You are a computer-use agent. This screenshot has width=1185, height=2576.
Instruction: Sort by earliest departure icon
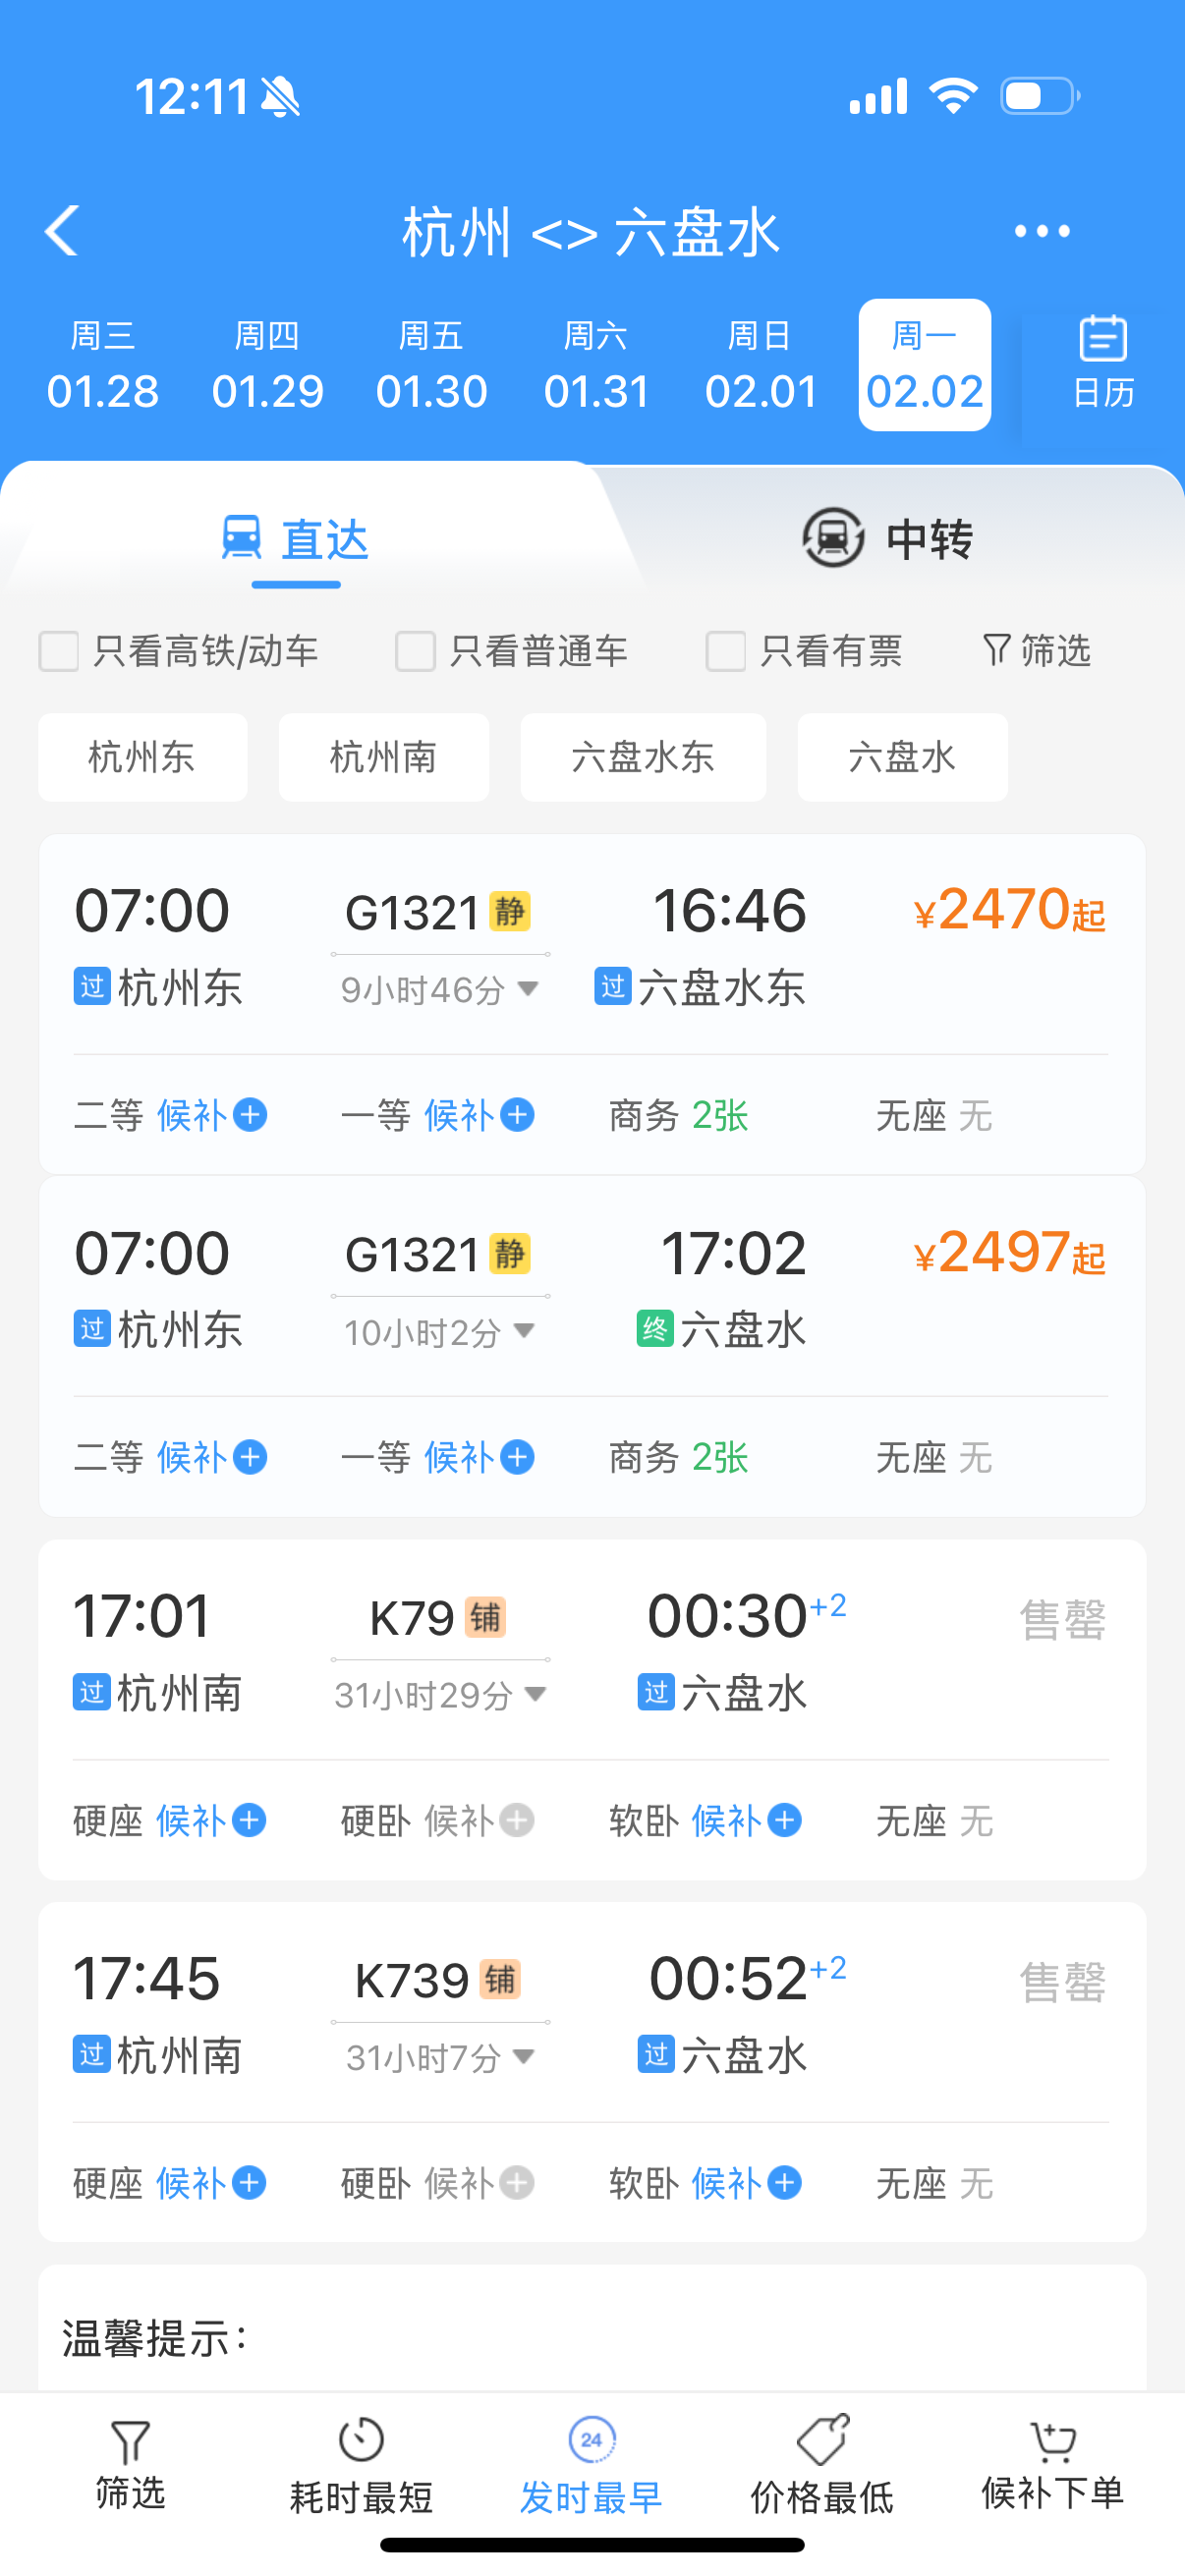pos(591,2440)
